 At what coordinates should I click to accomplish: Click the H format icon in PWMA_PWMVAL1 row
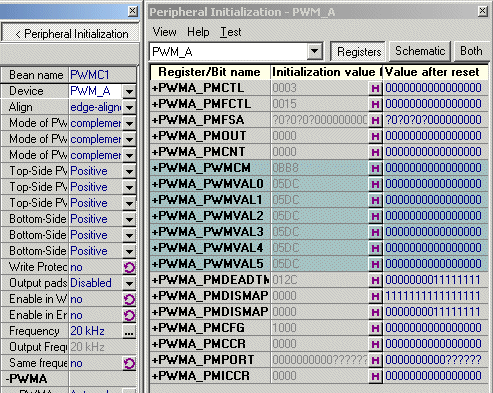pyautogui.click(x=375, y=200)
